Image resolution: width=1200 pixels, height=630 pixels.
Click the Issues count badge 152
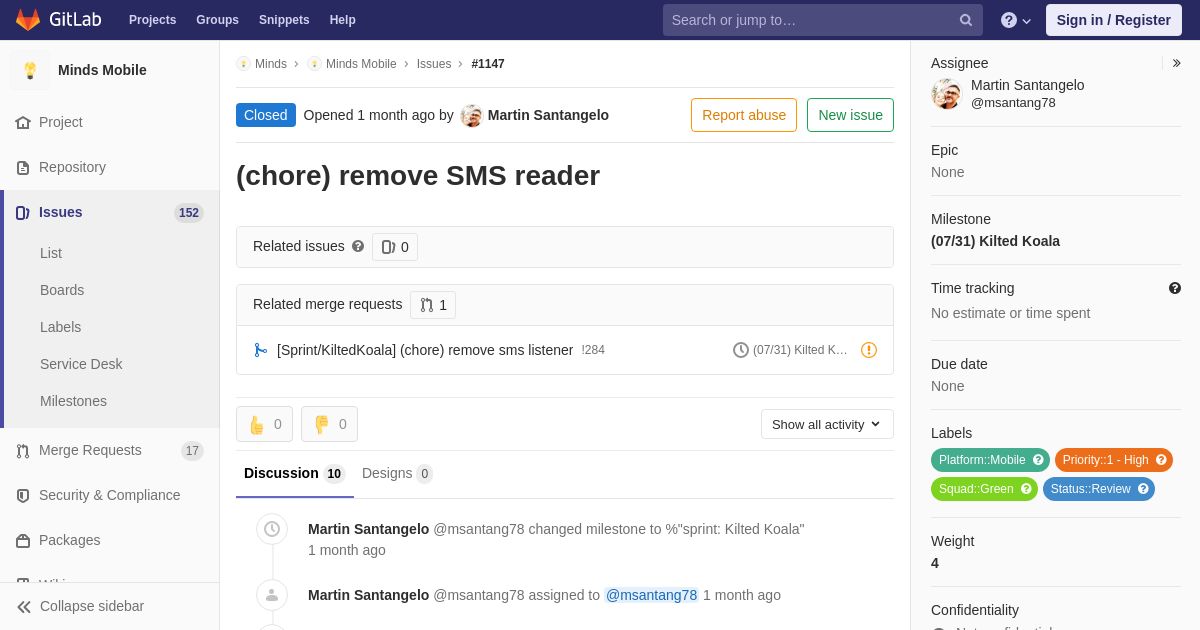[x=189, y=213]
